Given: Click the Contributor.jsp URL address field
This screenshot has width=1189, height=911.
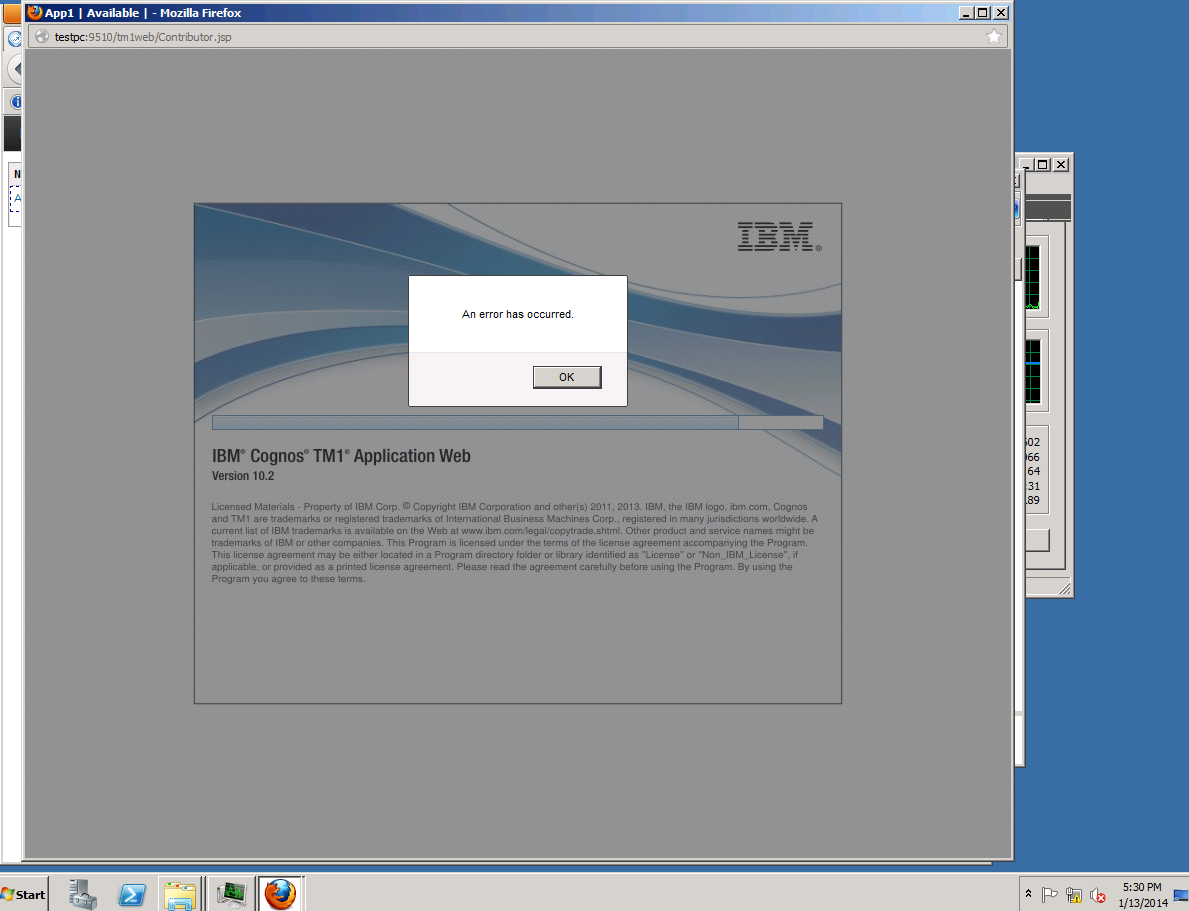Looking at the screenshot, I should pyautogui.click(x=516, y=36).
